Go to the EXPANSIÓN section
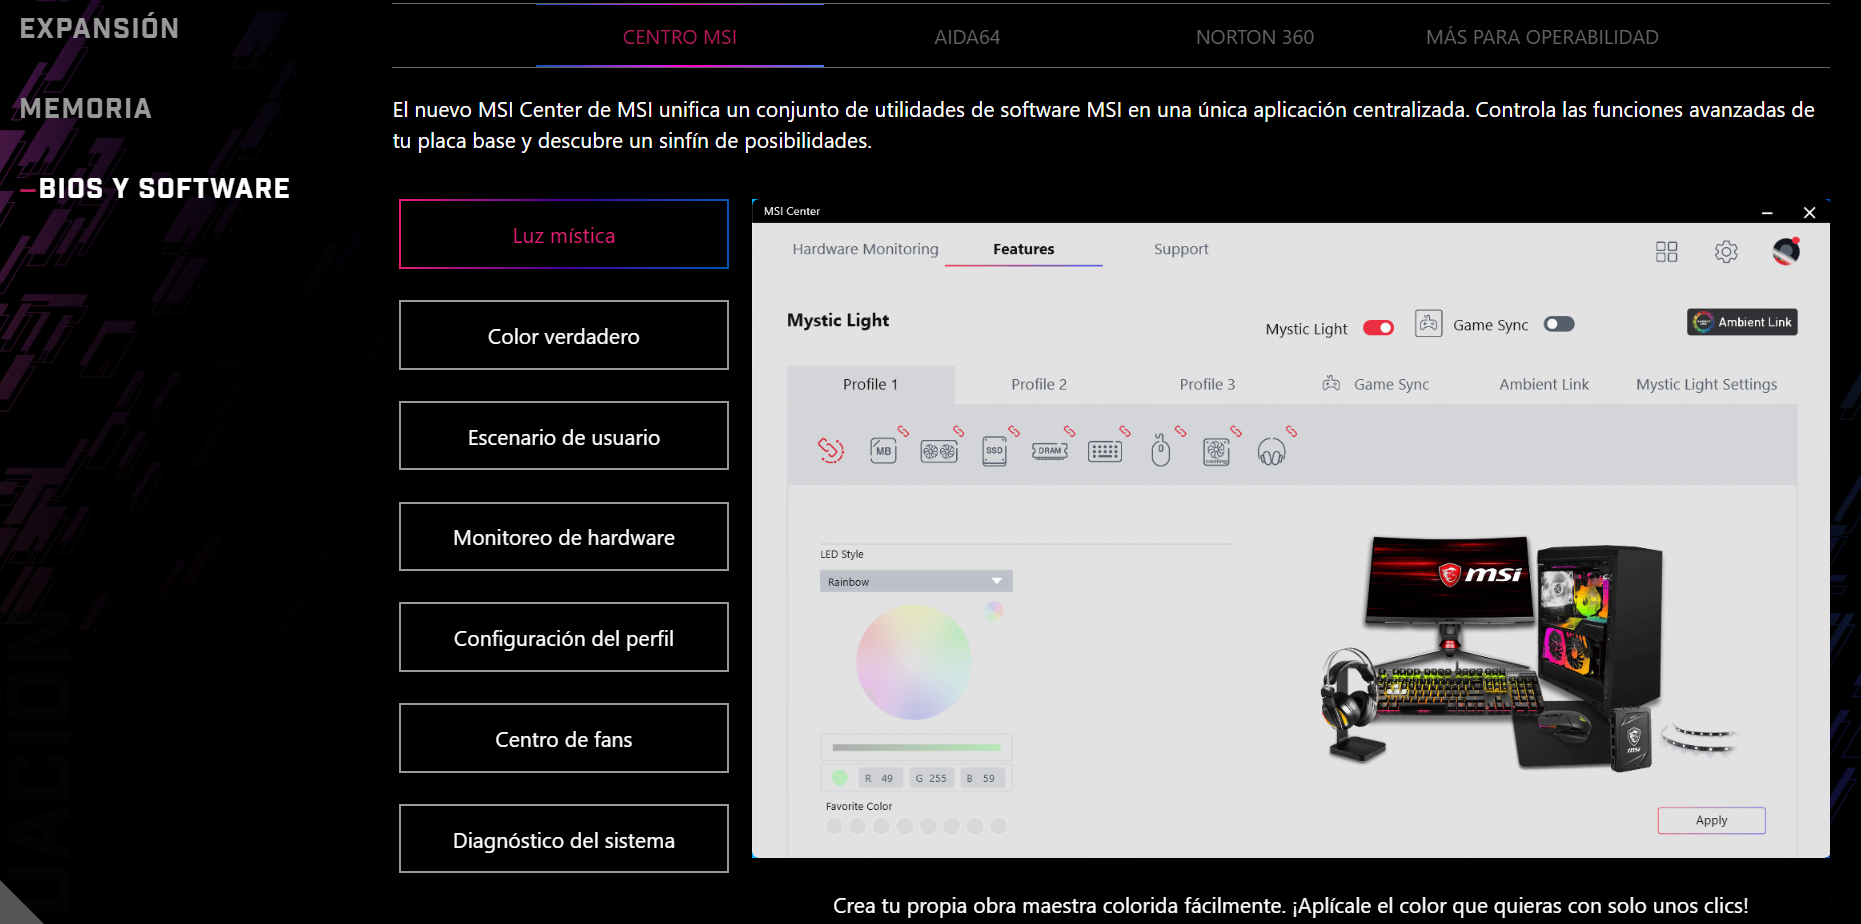This screenshot has width=1861, height=924. click(x=100, y=28)
